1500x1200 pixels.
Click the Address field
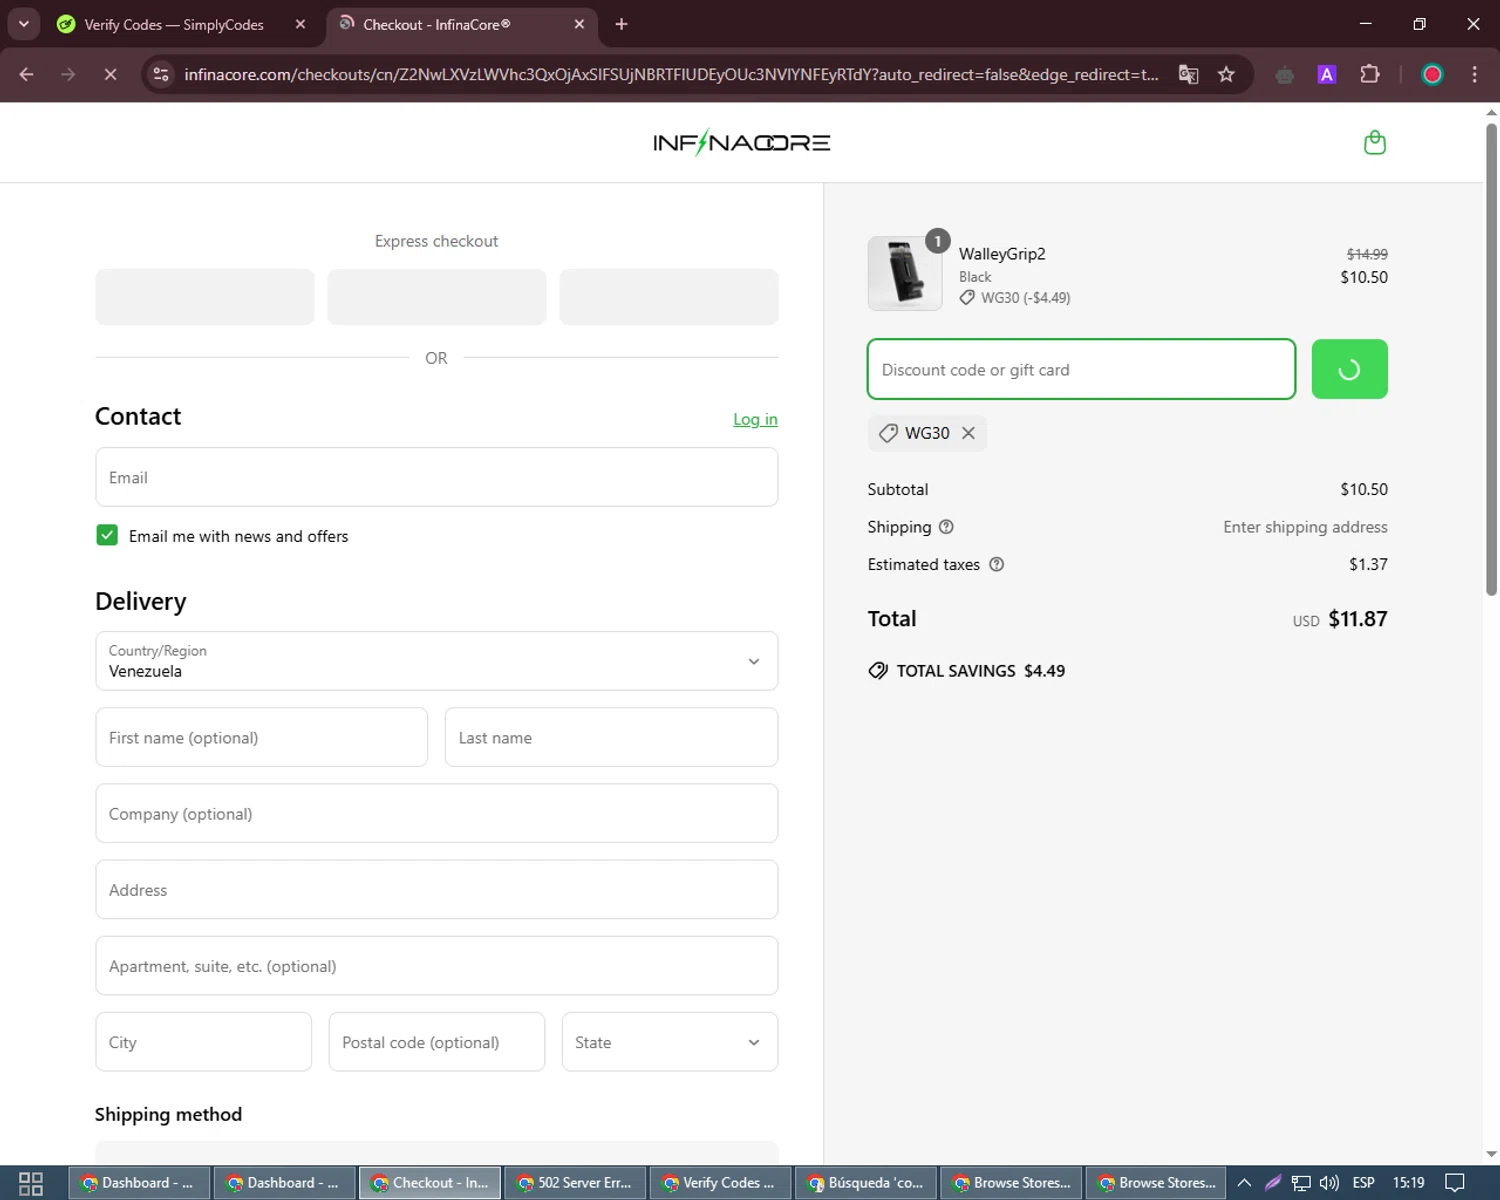click(x=436, y=889)
